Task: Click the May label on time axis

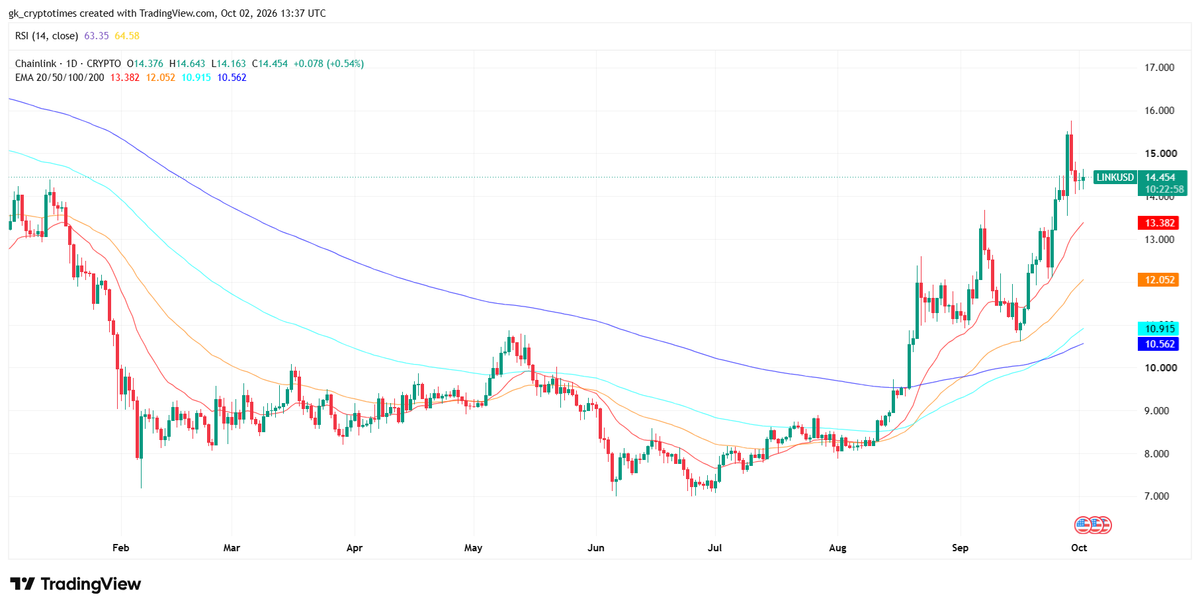Action: pos(474,548)
